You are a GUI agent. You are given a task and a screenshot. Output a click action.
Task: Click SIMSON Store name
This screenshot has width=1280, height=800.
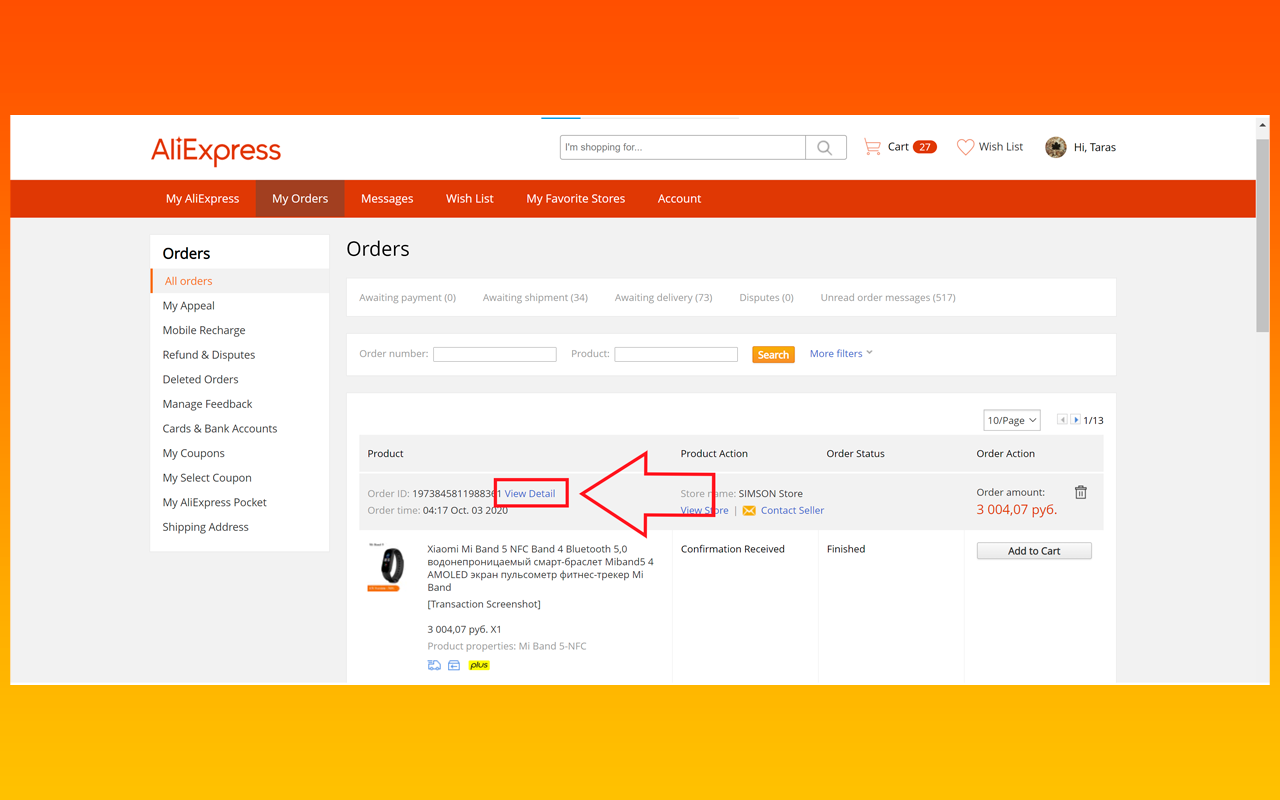(x=771, y=493)
